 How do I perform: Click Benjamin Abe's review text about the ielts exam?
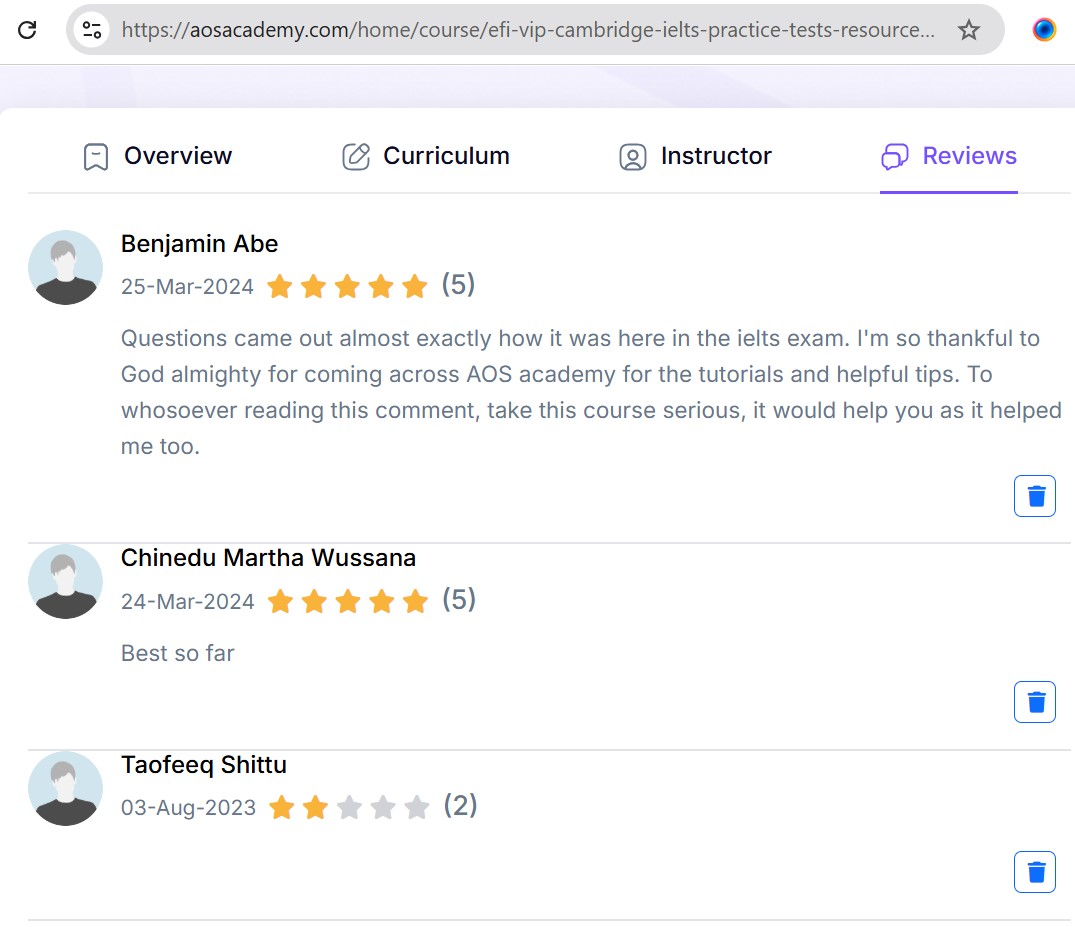[591, 392]
